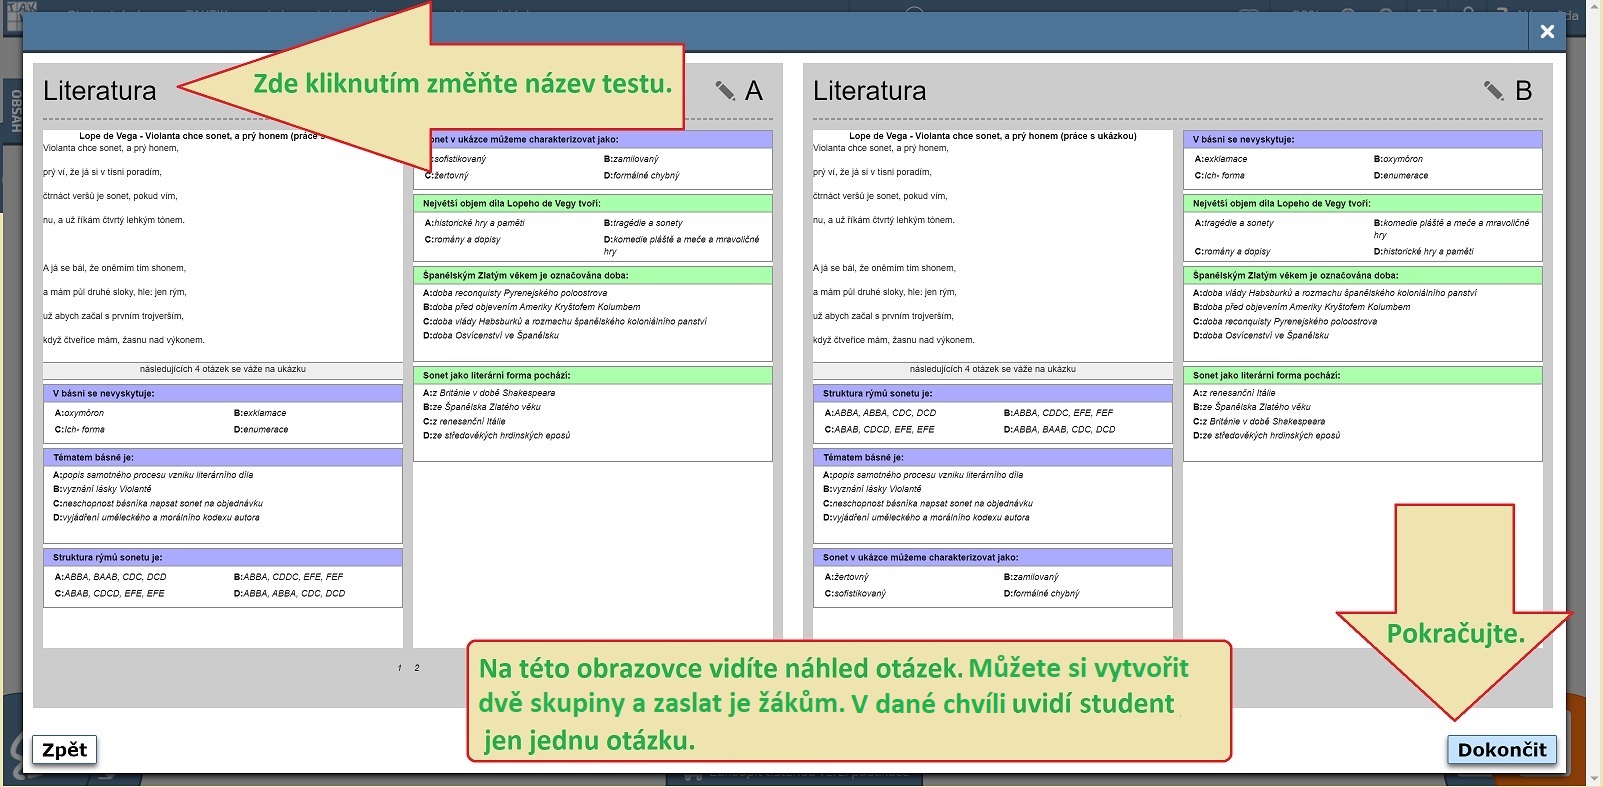Screen dimensions: 1603x787
Task: Open test B first page thumbnail with poem
Action: [x=993, y=389]
